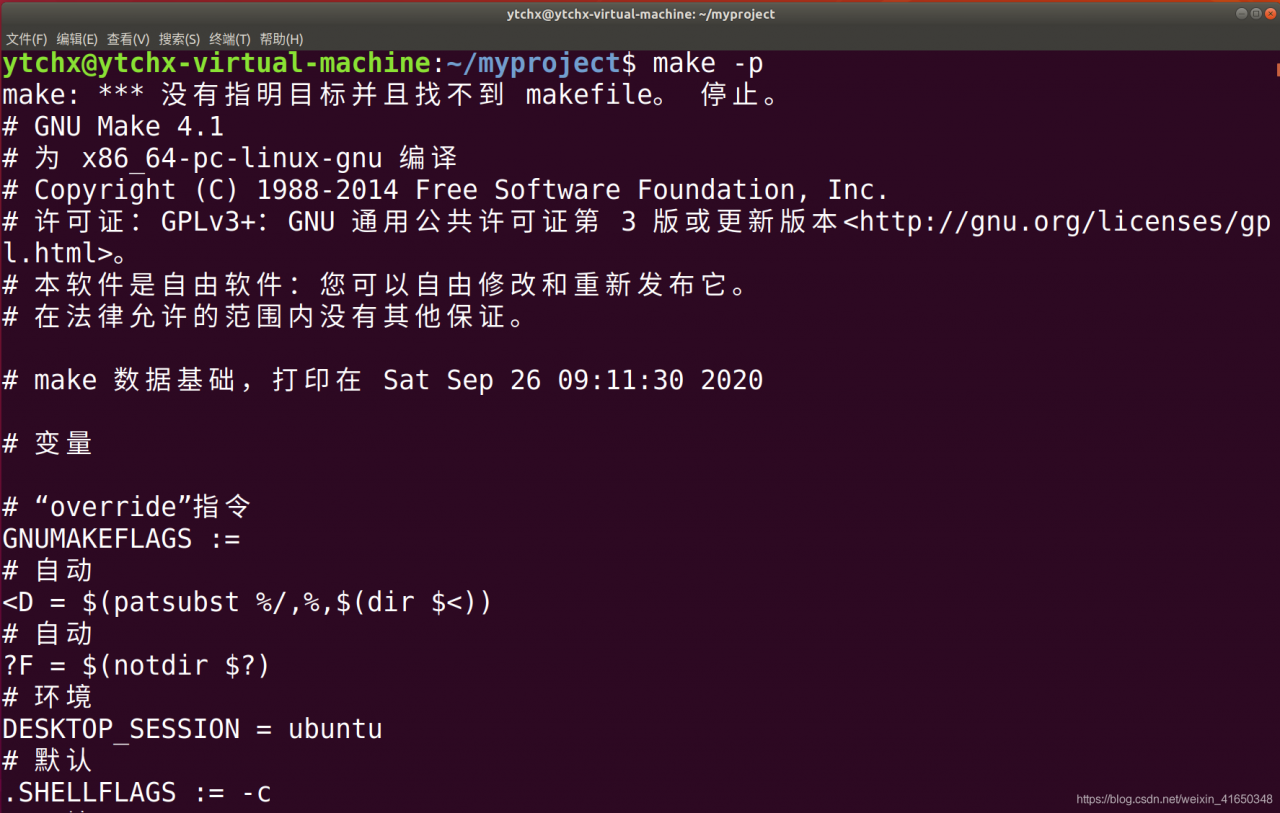1280x813 pixels.
Task: Open the 搜索(S) menu
Action: 179,39
